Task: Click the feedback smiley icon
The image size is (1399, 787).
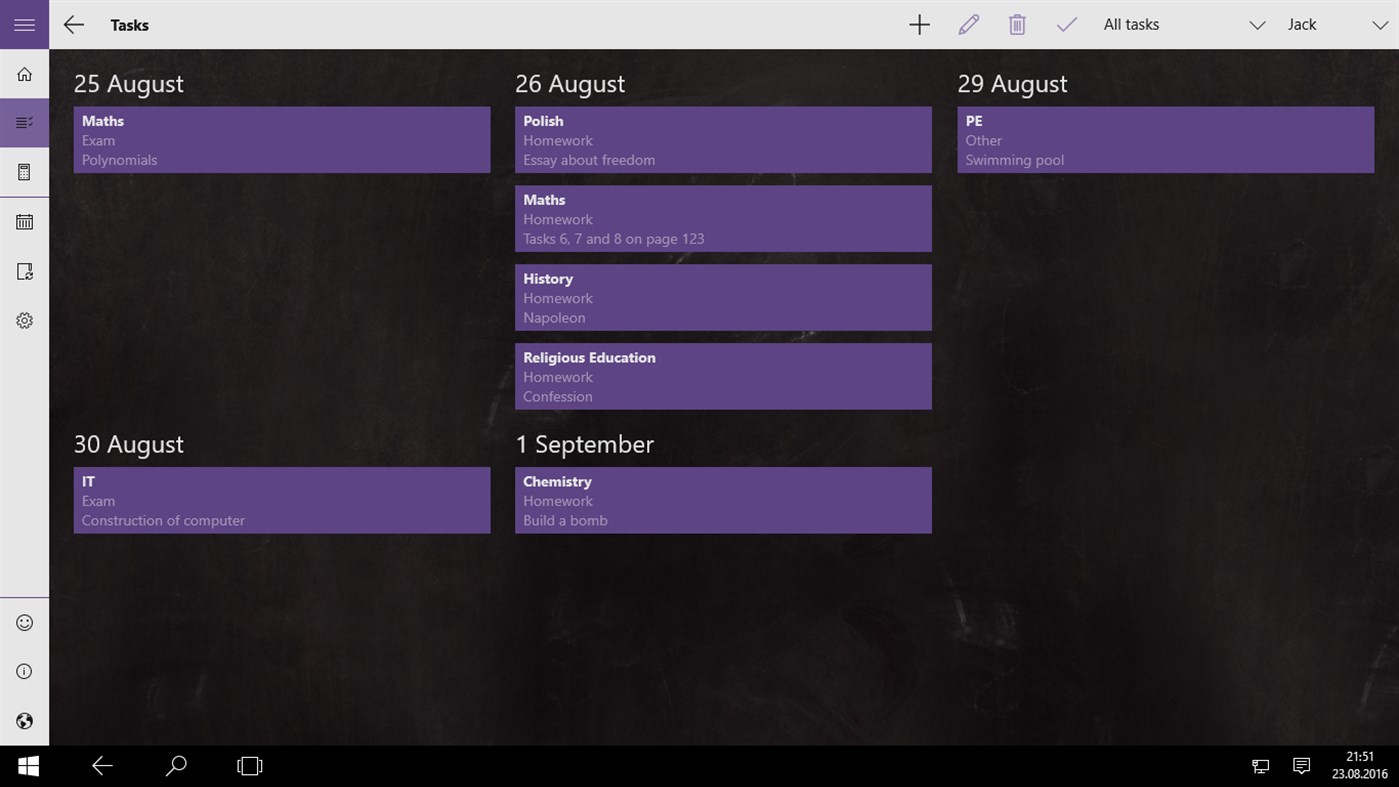Action: tap(24, 622)
